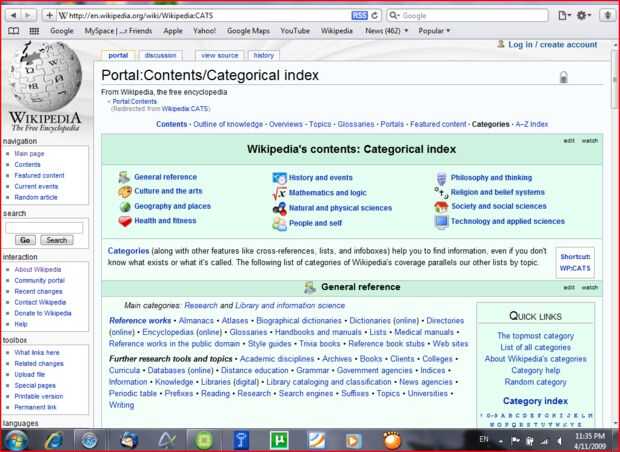This screenshot has width=620, height=452.
Task: Open the Search engines category link
Action: tap(306, 393)
